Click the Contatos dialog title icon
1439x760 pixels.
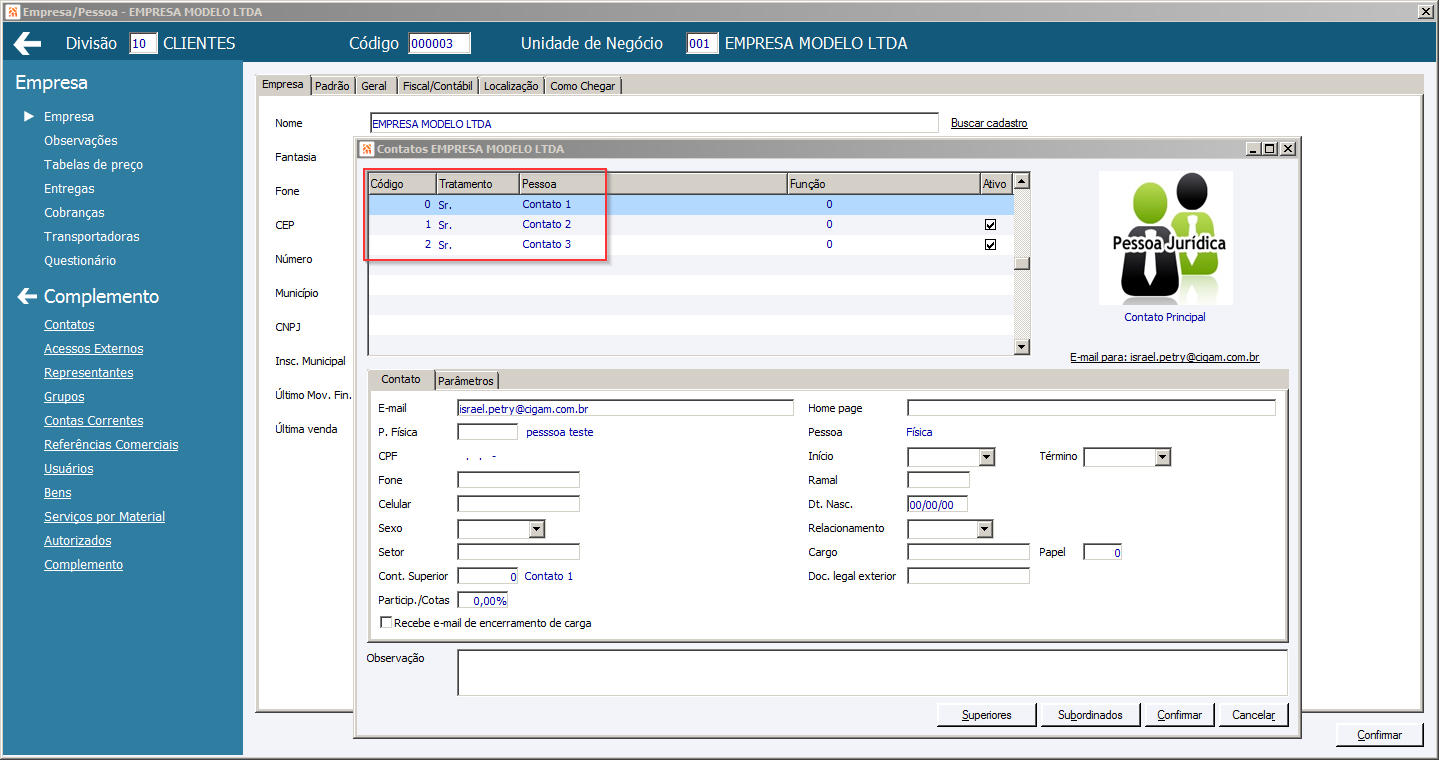coord(366,149)
